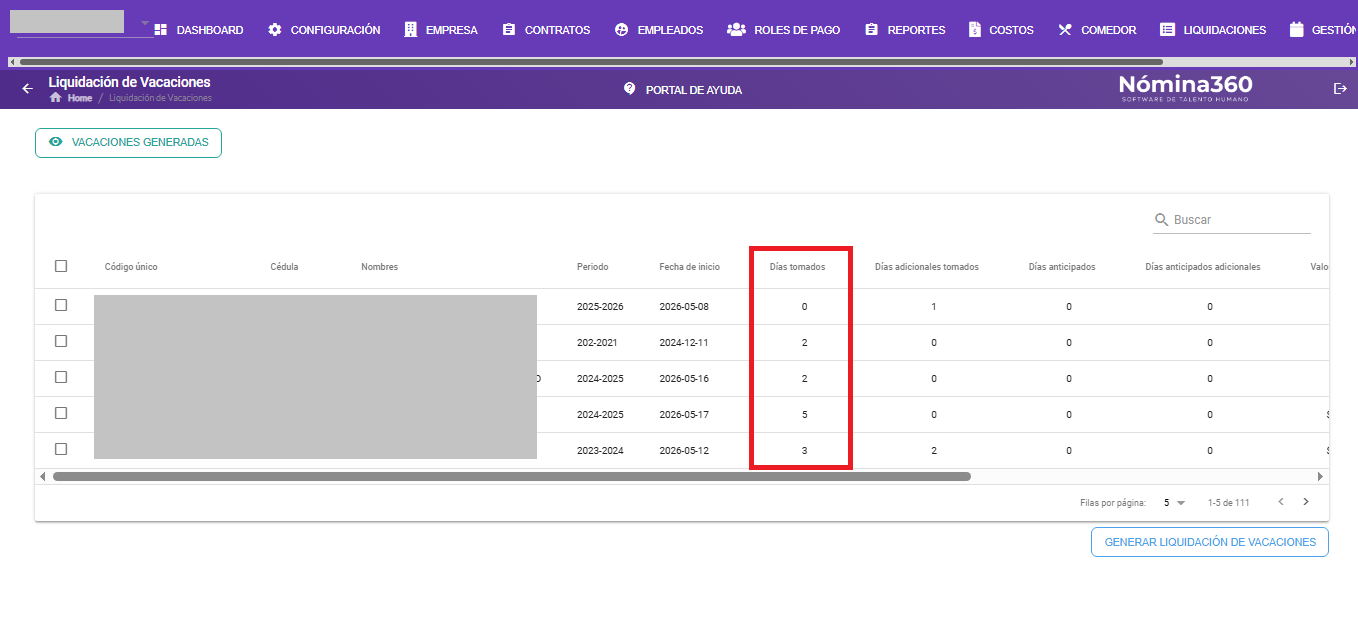Open the DASHBOARD menu

coord(198,30)
